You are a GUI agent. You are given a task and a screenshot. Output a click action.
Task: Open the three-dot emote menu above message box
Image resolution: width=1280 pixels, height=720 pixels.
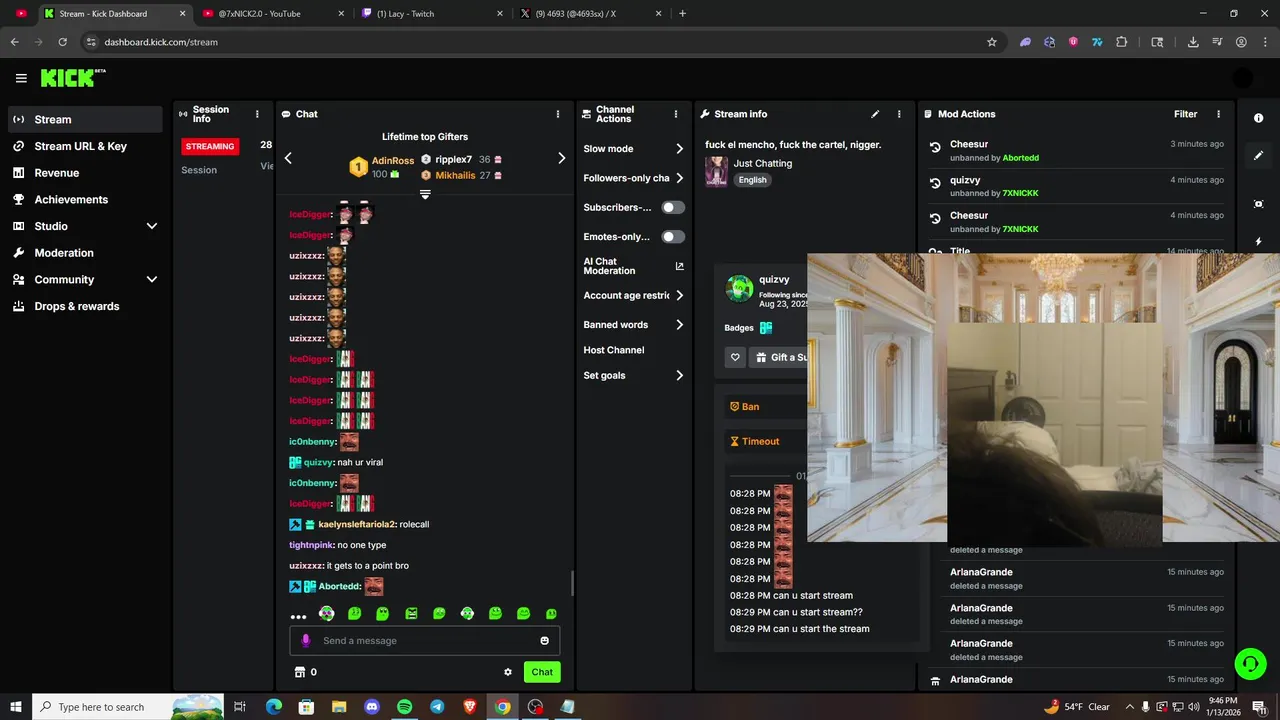tap(298, 615)
